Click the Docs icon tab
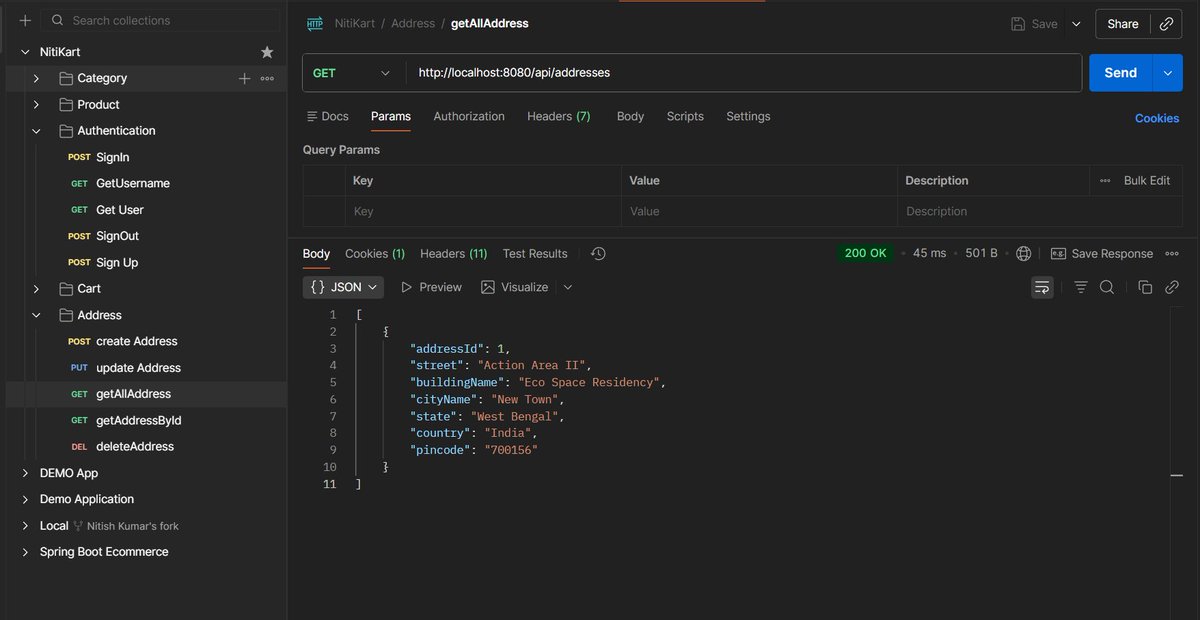The width and height of the screenshot is (1200, 620). 327,117
